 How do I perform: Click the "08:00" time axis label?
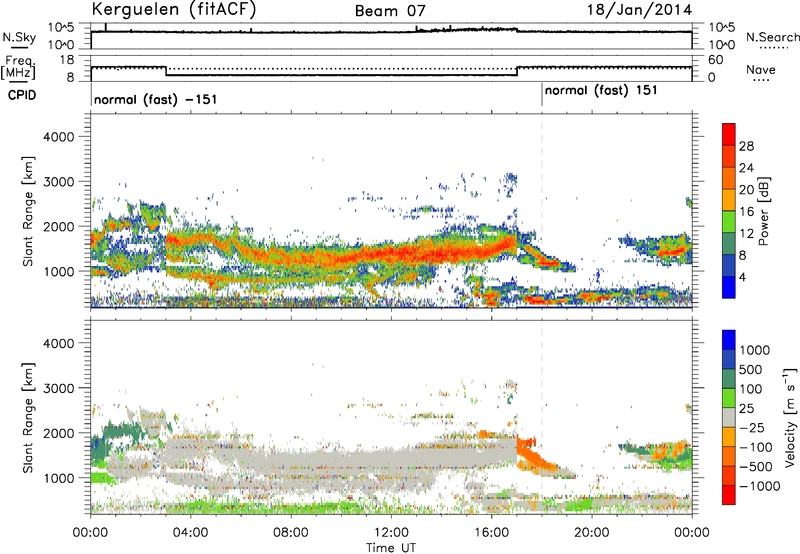click(x=291, y=533)
